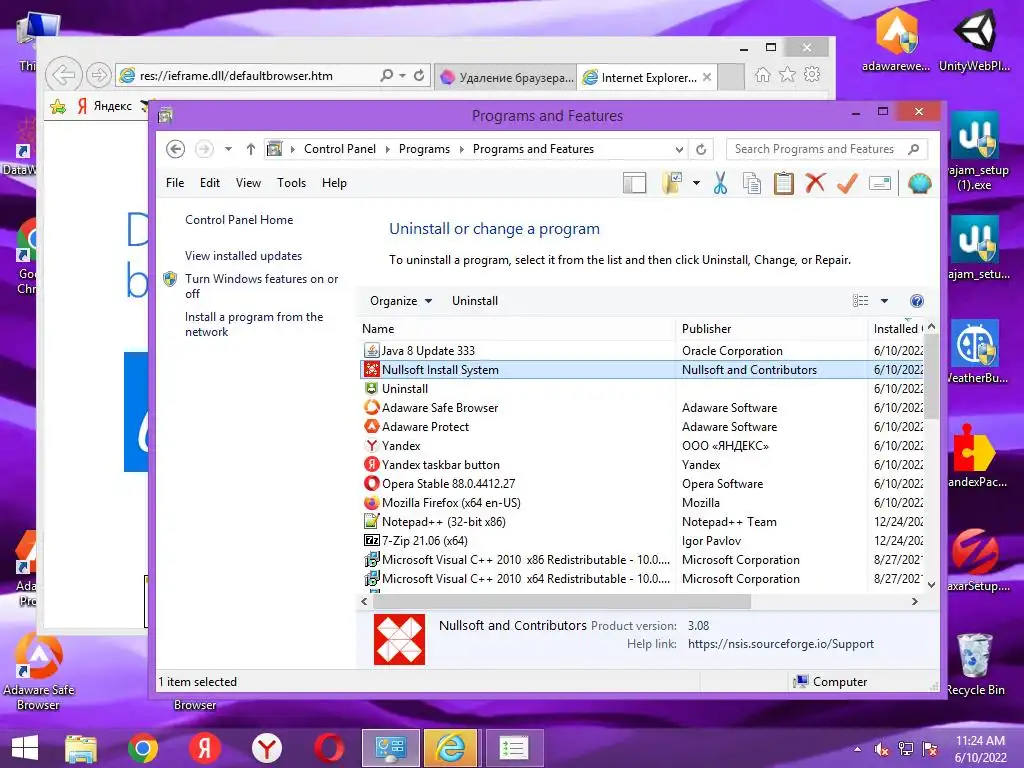The height and width of the screenshot is (768, 1024).
Task: Click the red X Delete toolbar icon
Action: [x=815, y=183]
